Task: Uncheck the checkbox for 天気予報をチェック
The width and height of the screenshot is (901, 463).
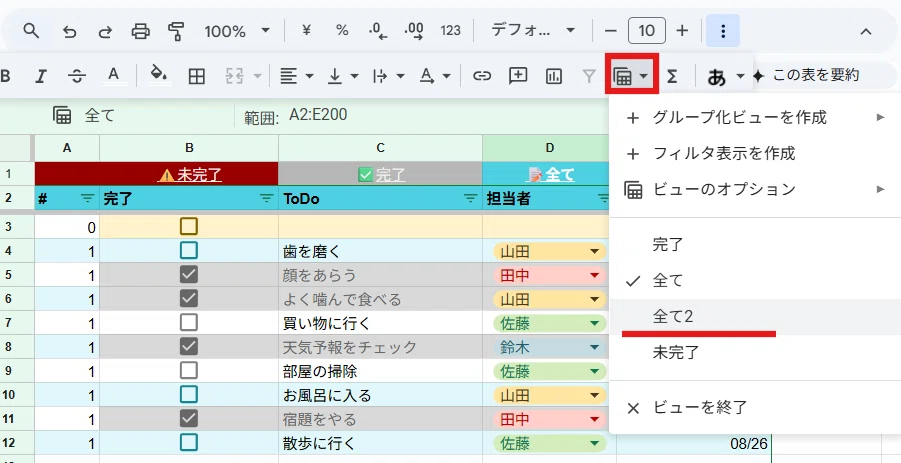Action: pyautogui.click(x=189, y=346)
